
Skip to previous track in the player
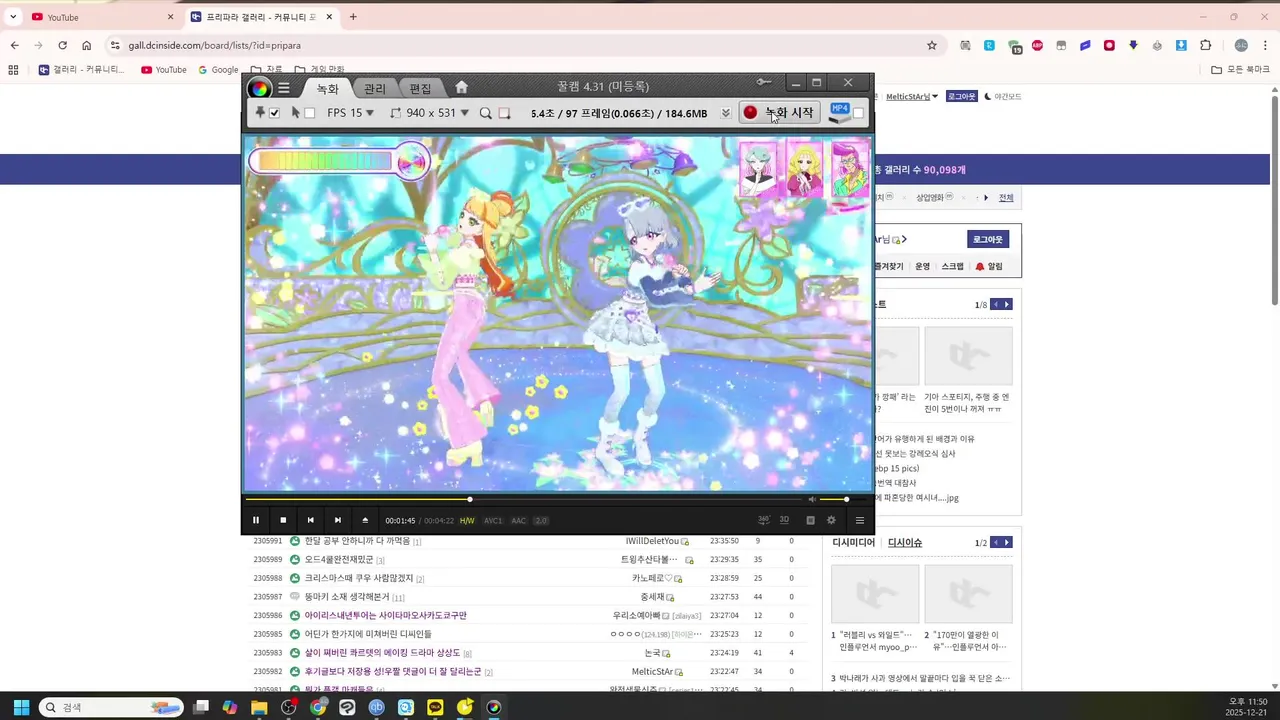[310, 520]
